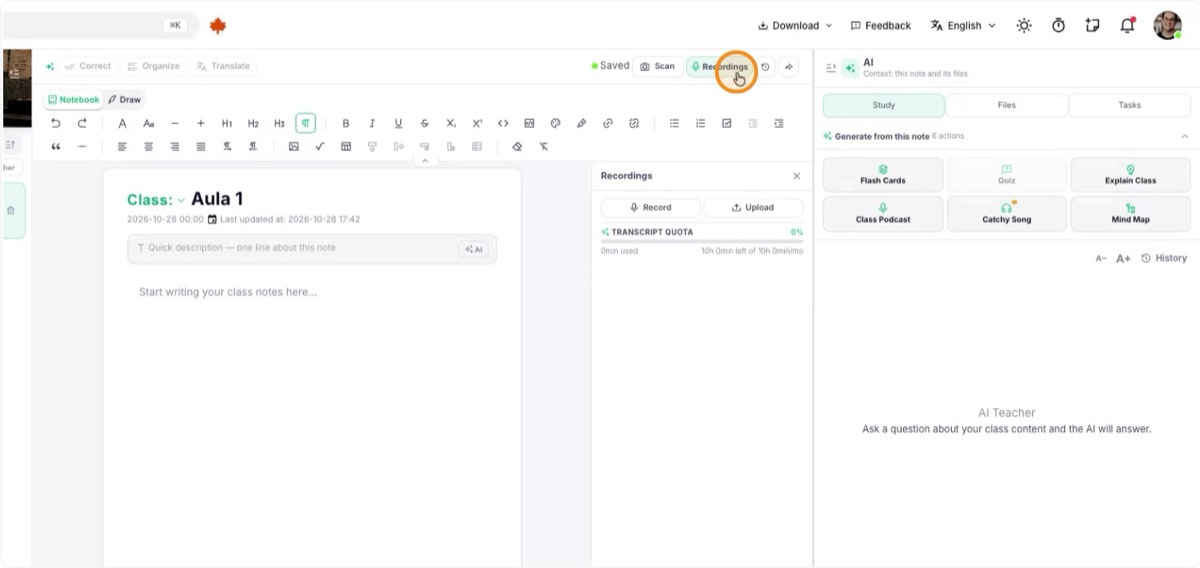The height and width of the screenshot is (568, 1200).
Task: Toggle the Recordings panel button
Action: pyautogui.click(x=719, y=66)
